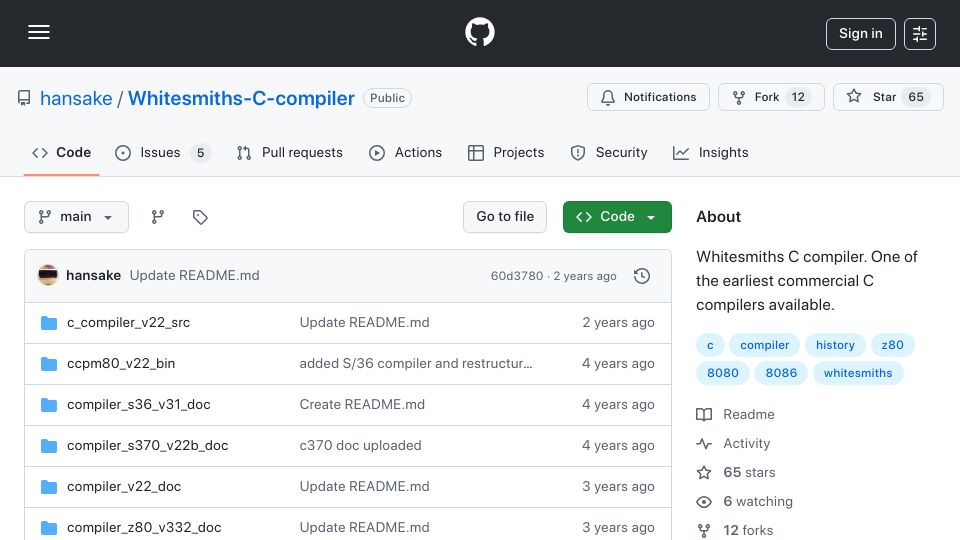Viewport: 960px width, 540px height.
Task: Expand the green Code dropdown
Action: point(617,217)
